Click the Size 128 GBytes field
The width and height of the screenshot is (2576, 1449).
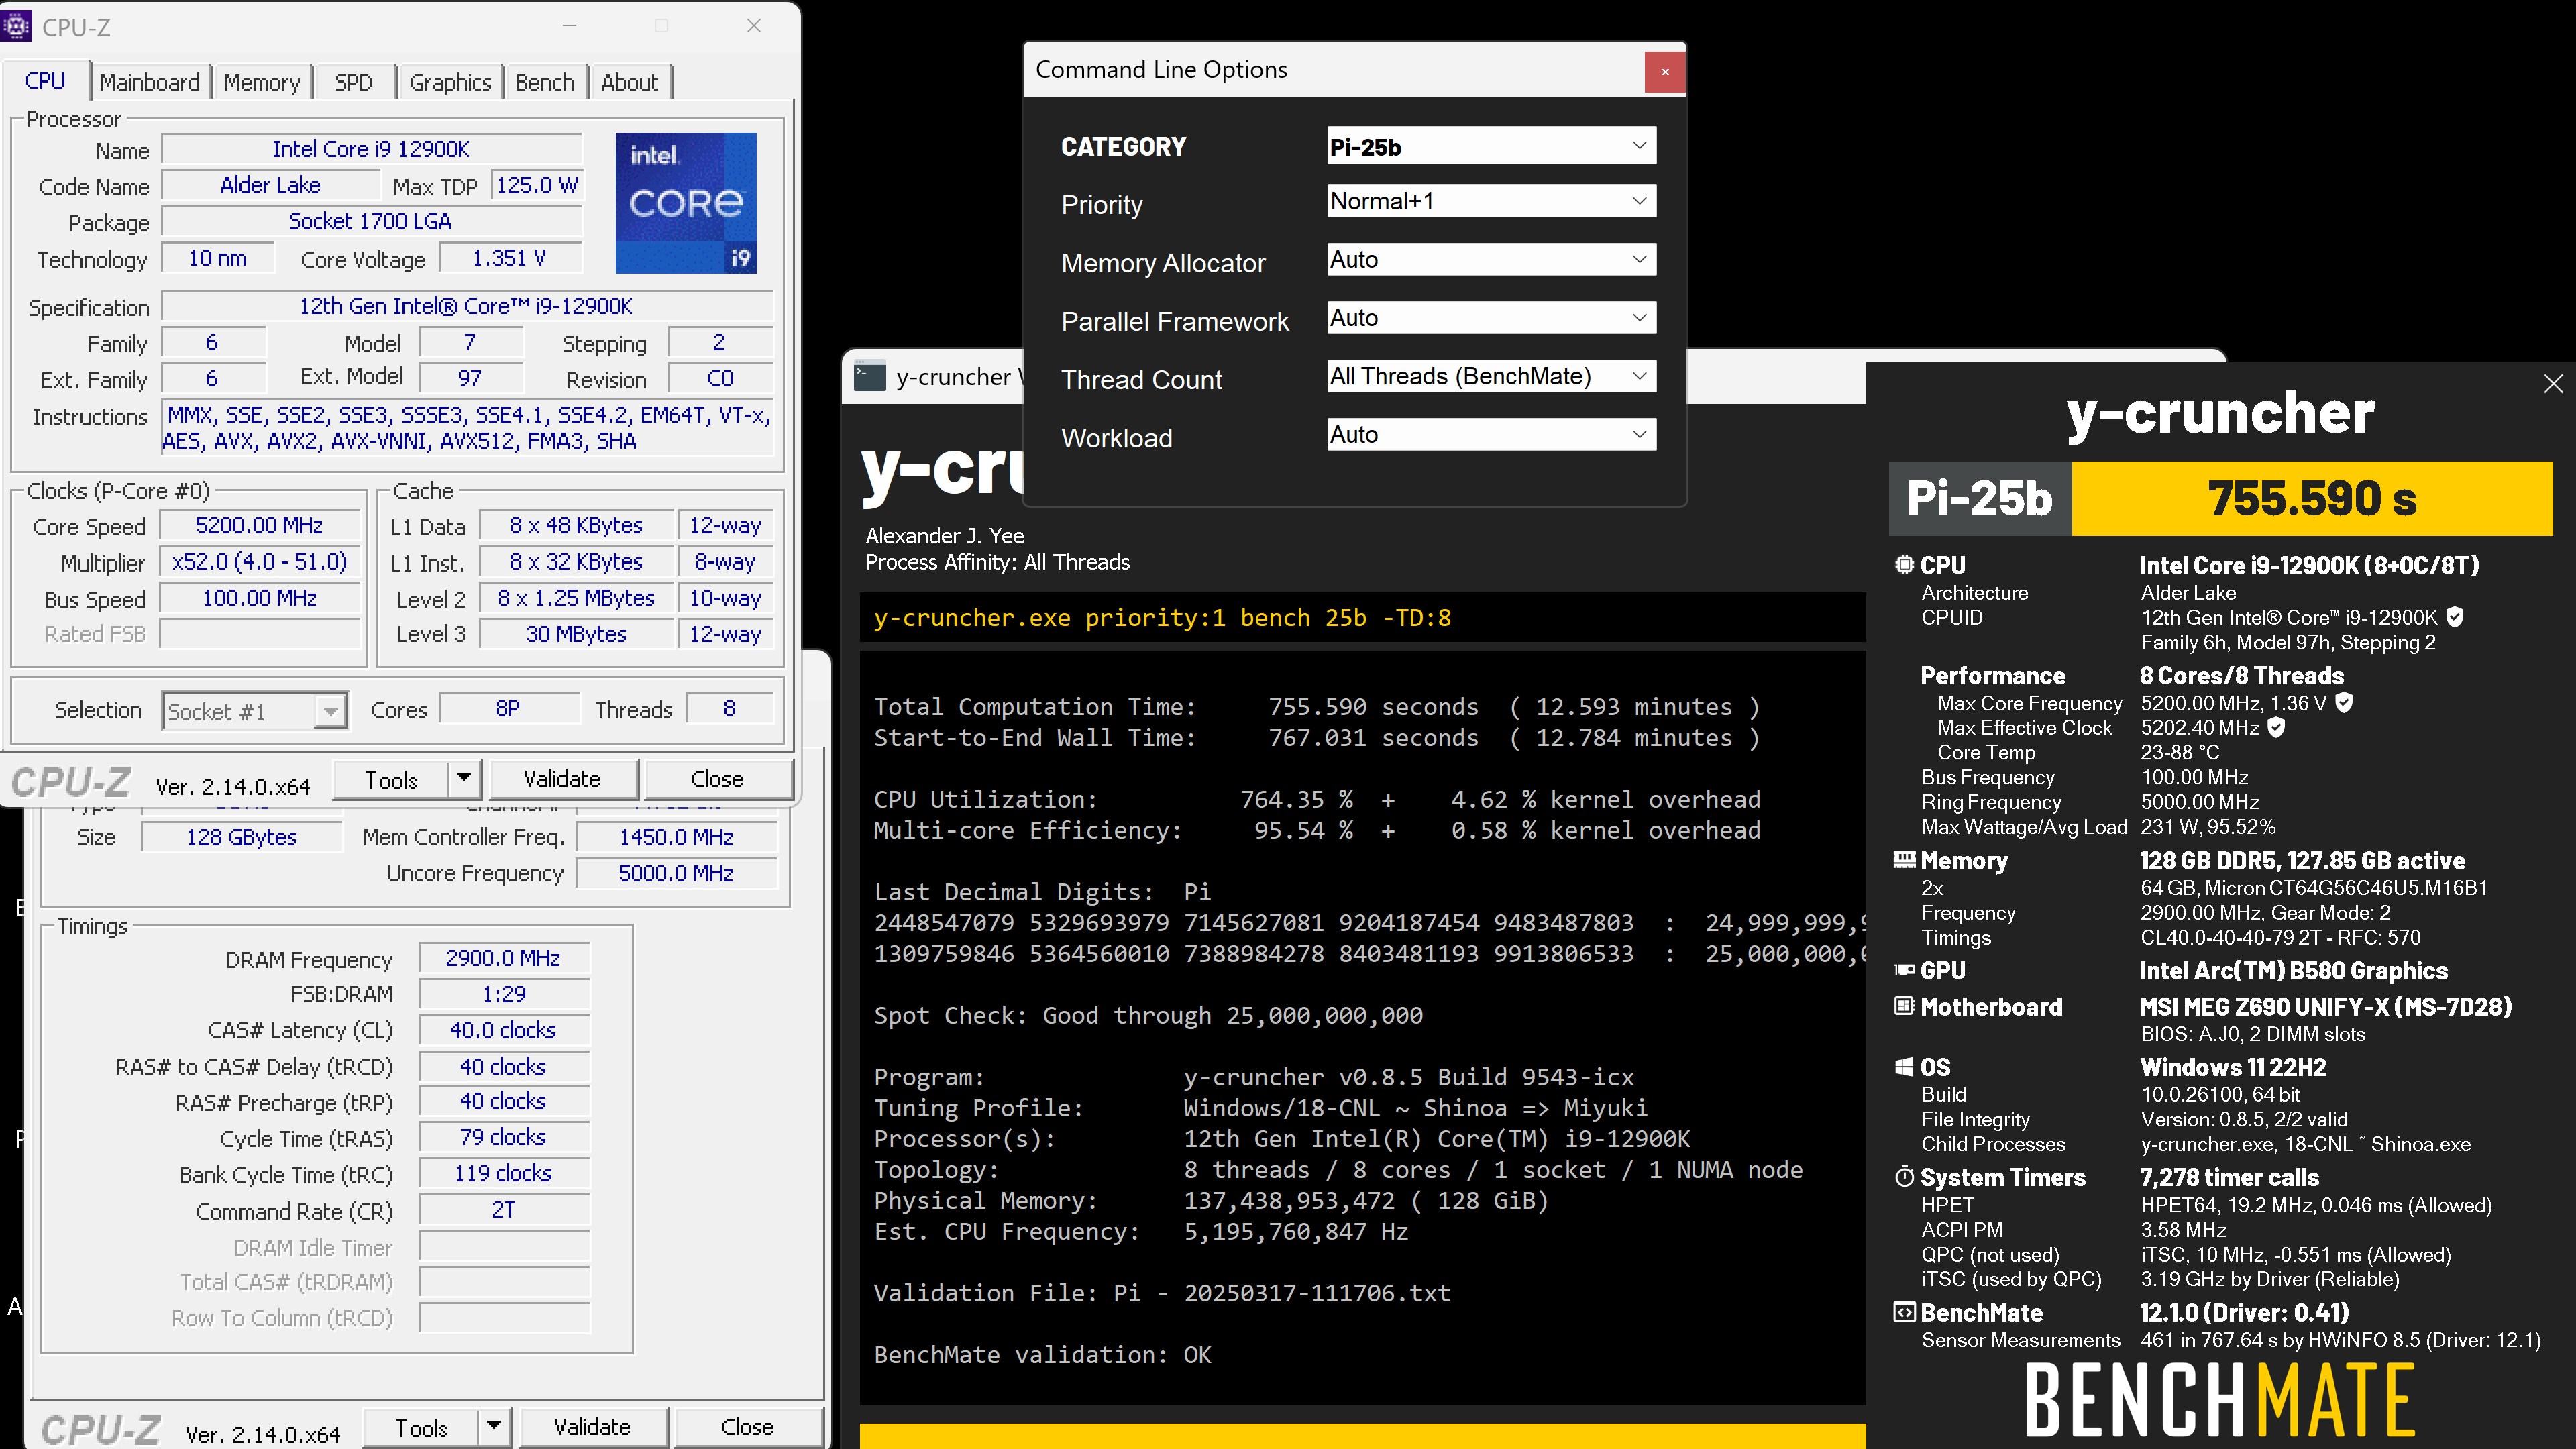tap(241, 838)
